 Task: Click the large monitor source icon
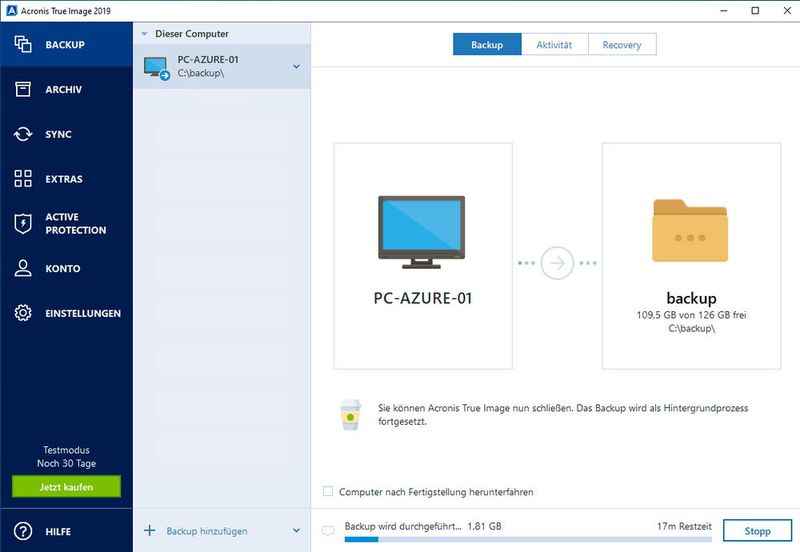click(421, 232)
